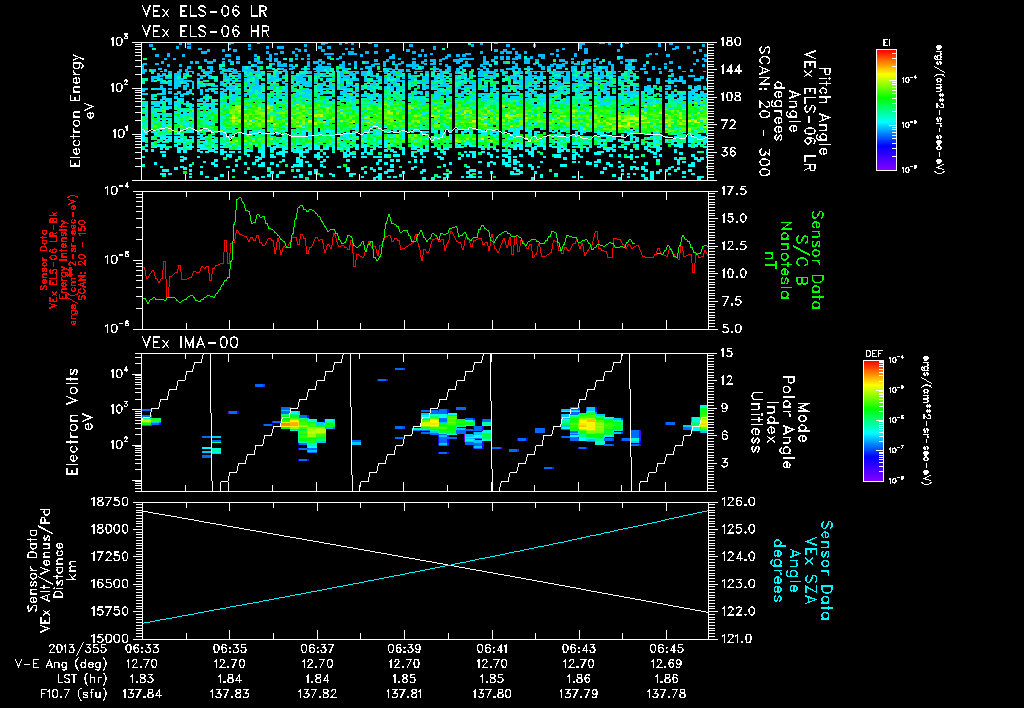Click the '15000' altitude tick value

pos(110,639)
